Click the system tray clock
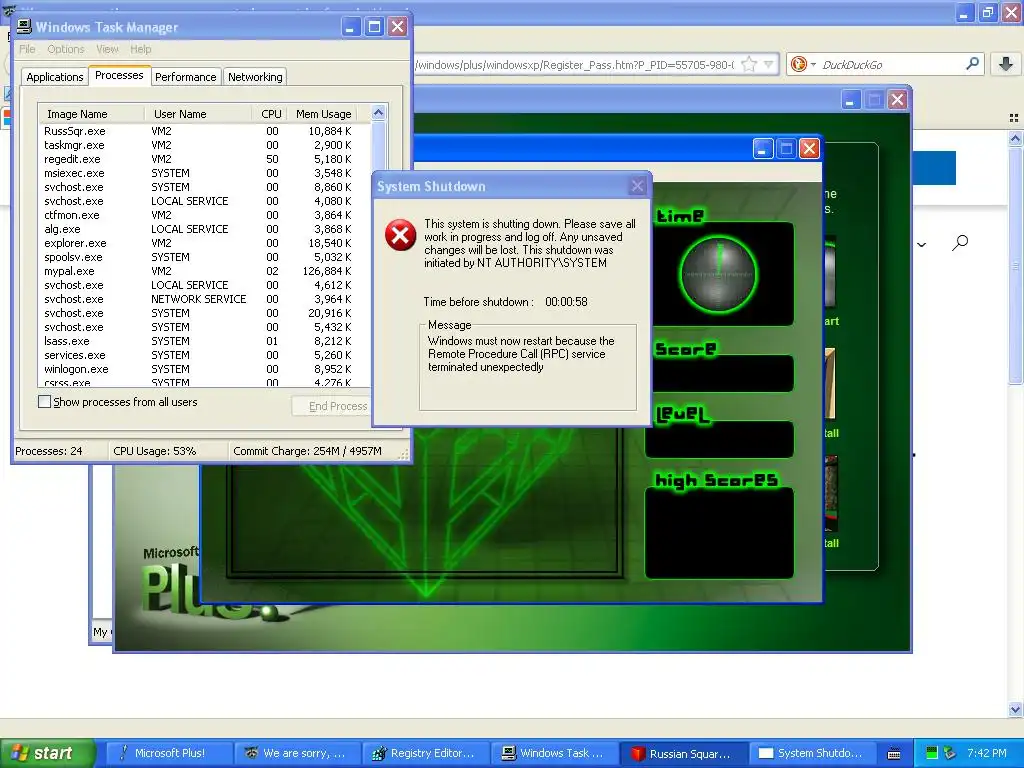1024x768 pixels. (x=987, y=753)
